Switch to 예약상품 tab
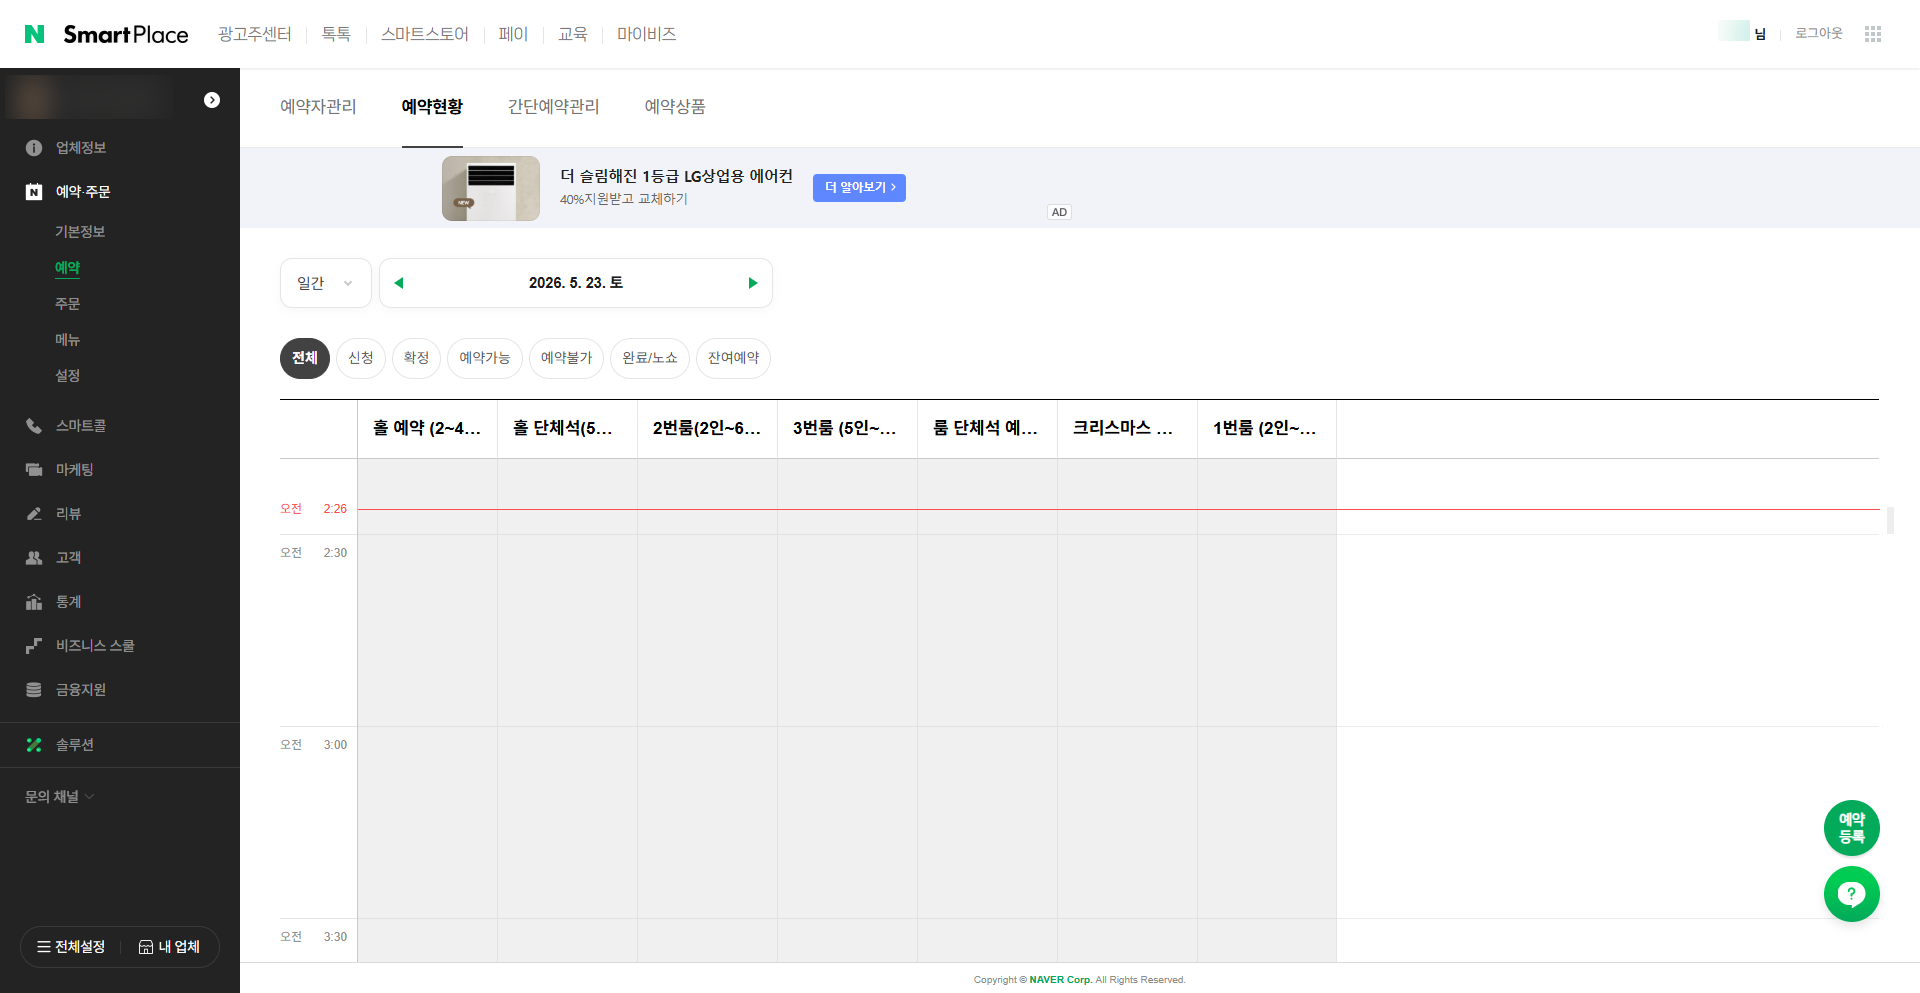This screenshot has height=993, width=1920. coord(675,107)
